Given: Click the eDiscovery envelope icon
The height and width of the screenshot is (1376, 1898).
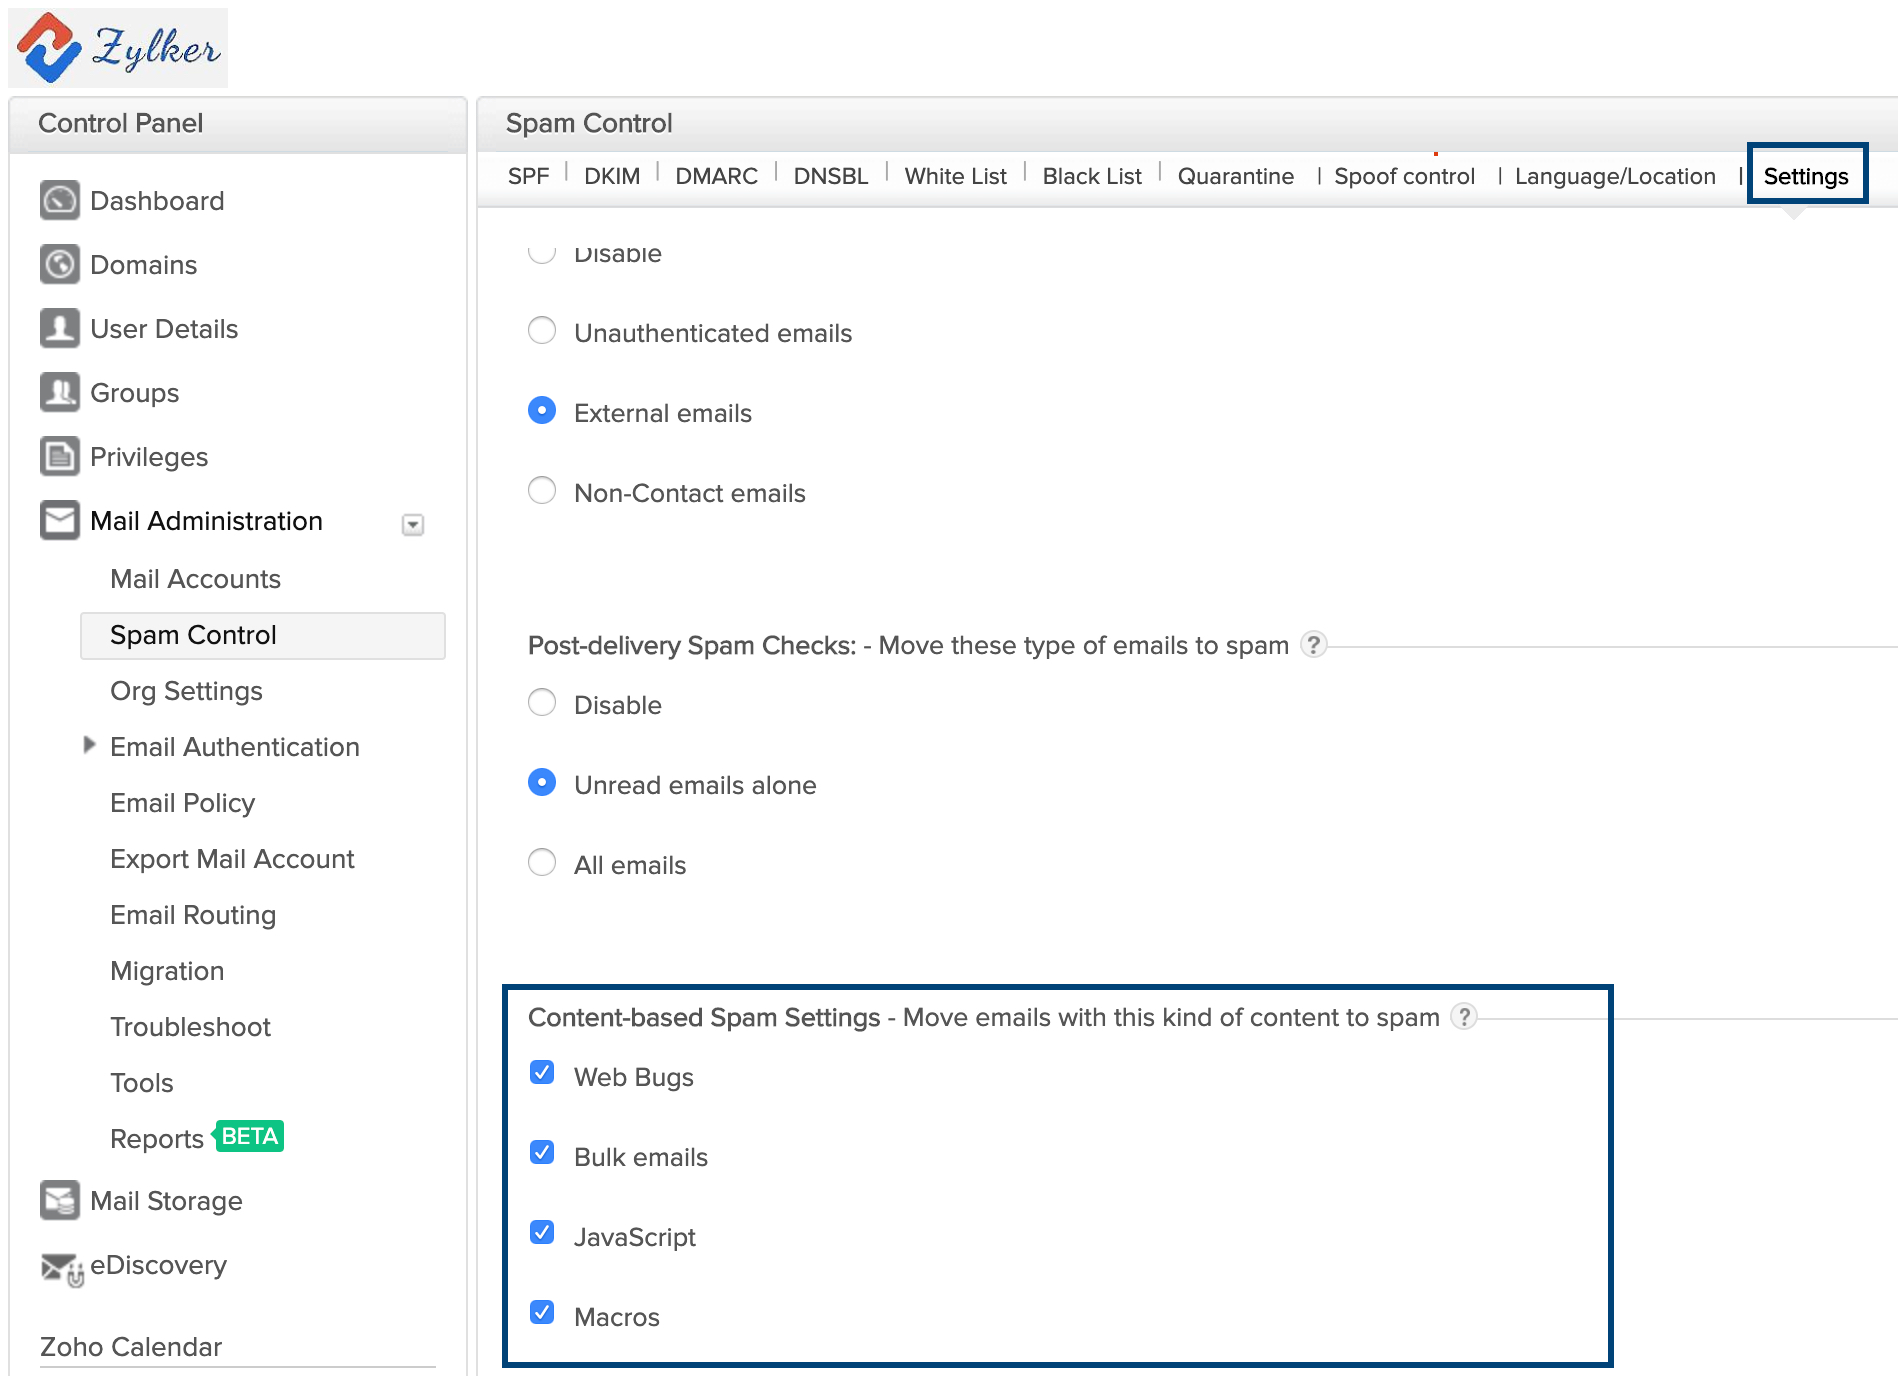Looking at the screenshot, I should pyautogui.click(x=61, y=1267).
